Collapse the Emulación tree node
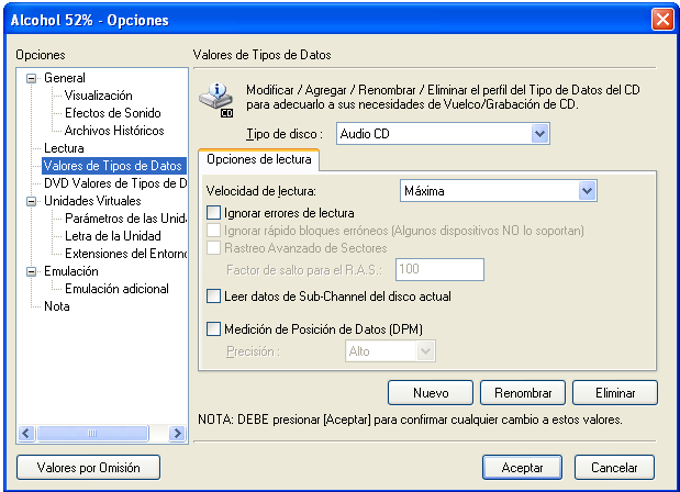 (31, 272)
